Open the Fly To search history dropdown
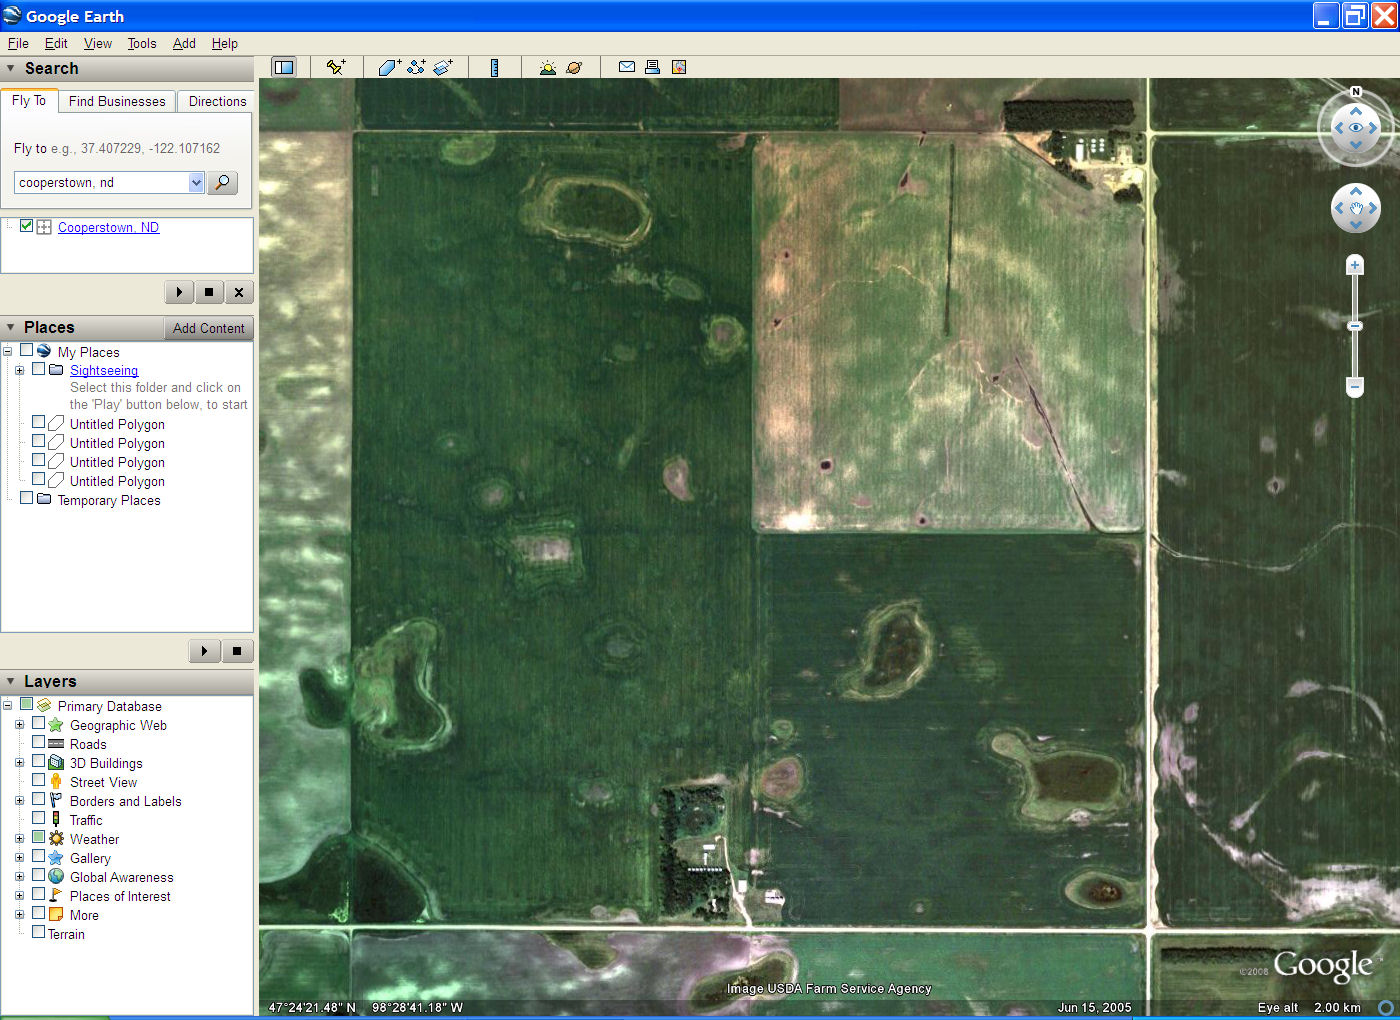This screenshot has height=1020, width=1400. pyautogui.click(x=196, y=182)
